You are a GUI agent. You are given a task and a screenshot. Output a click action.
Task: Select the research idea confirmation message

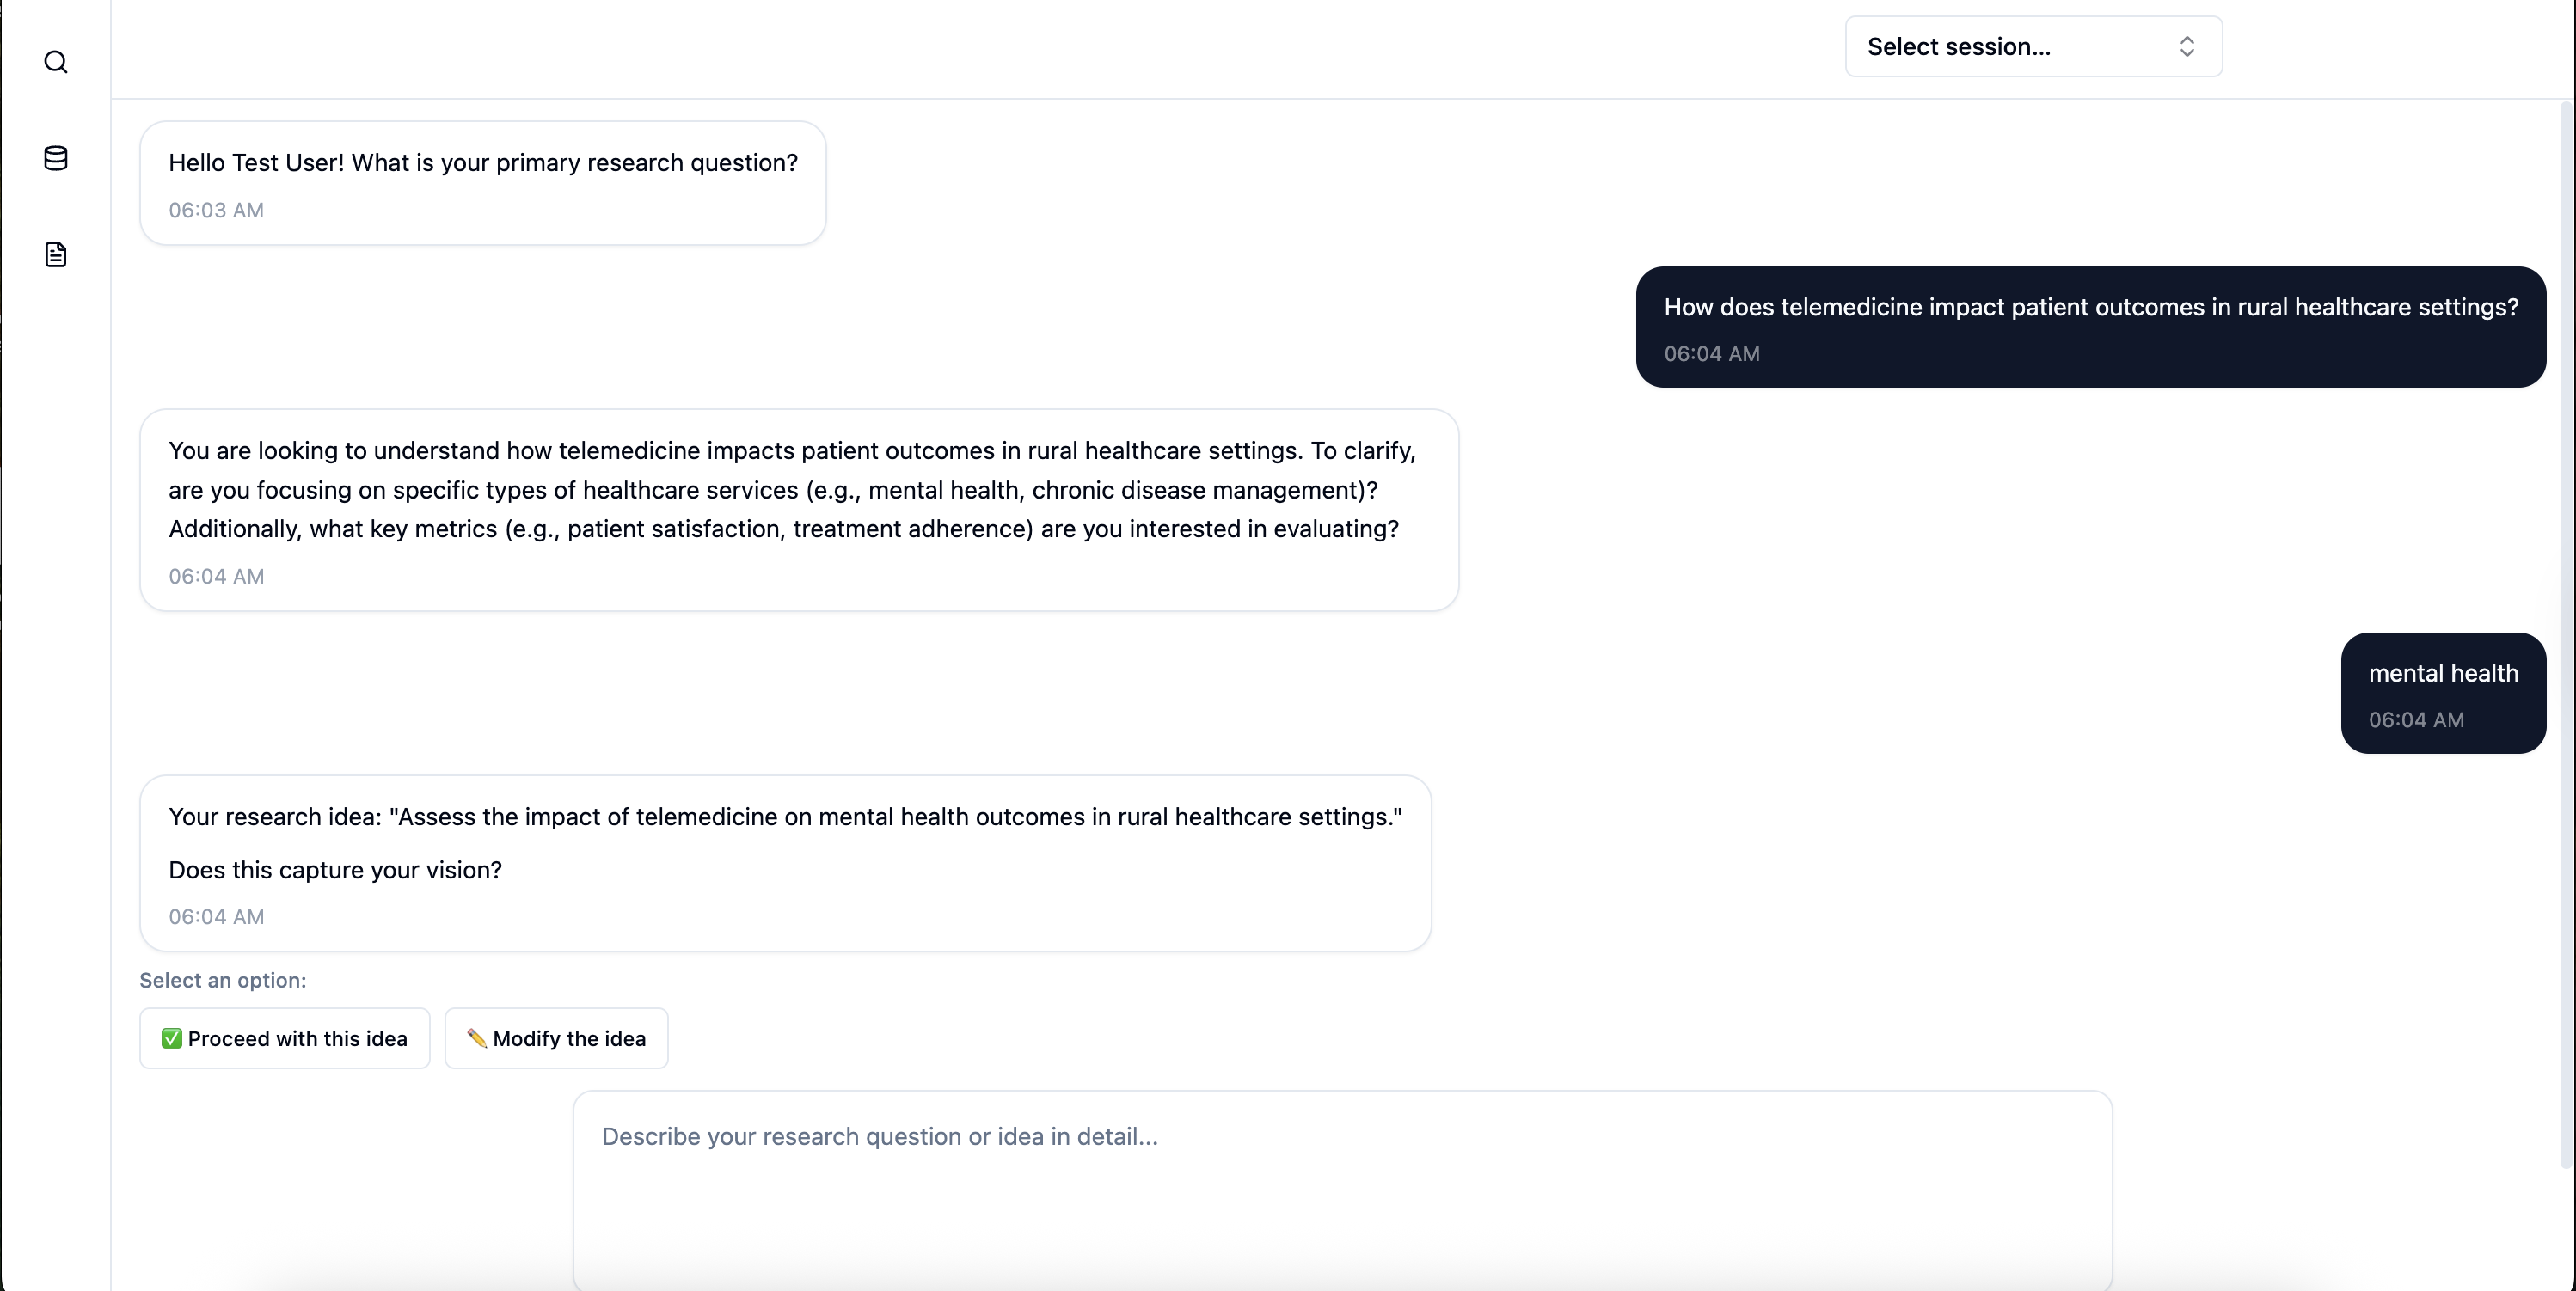click(x=786, y=861)
